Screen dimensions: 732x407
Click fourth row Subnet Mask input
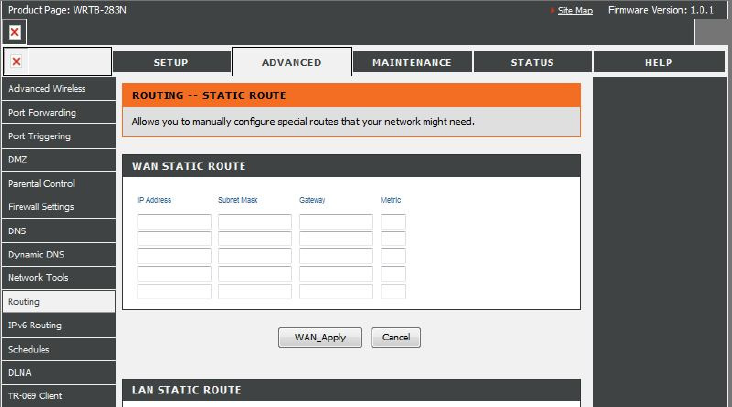255,274
